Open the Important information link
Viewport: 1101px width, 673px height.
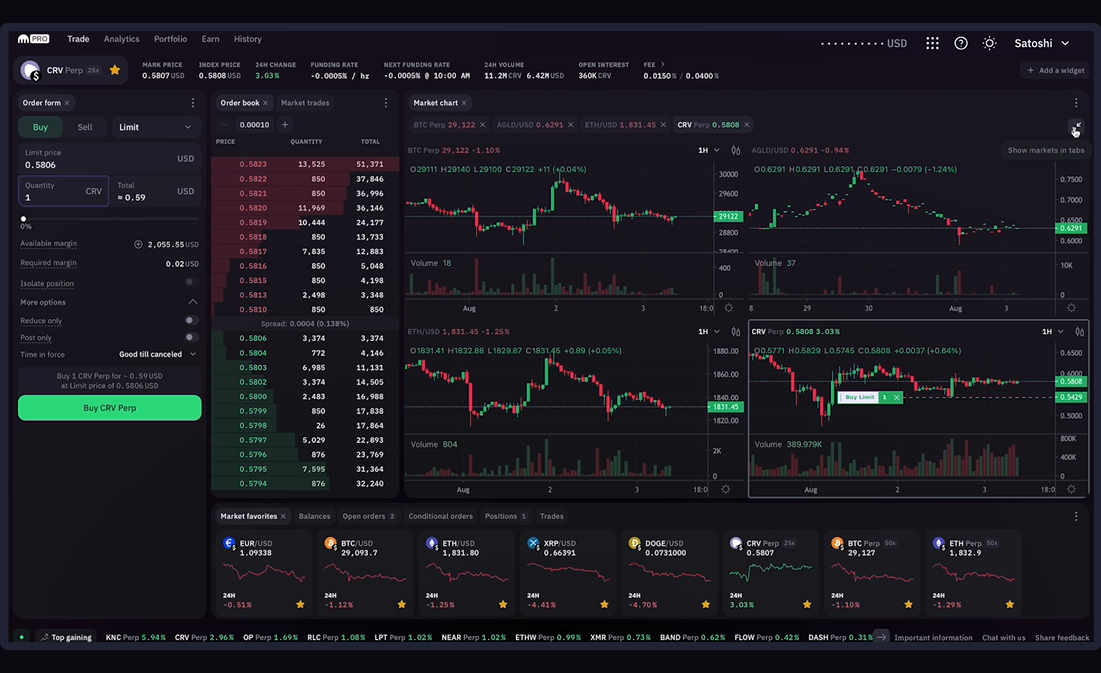point(933,638)
